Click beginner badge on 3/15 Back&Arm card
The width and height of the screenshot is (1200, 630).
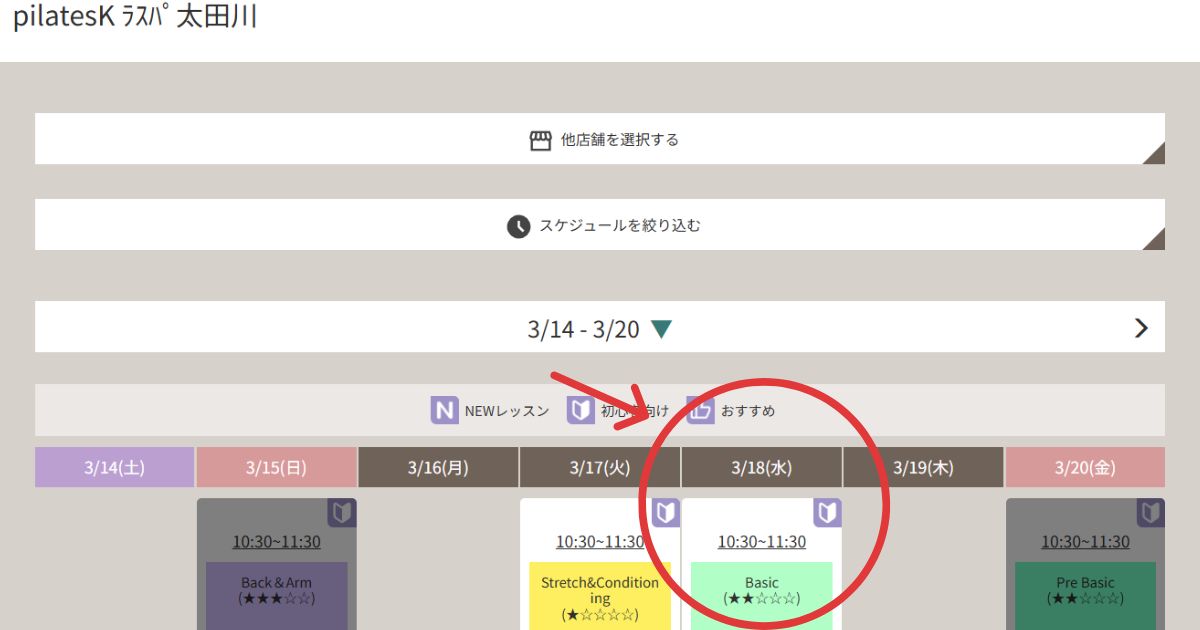pyautogui.click(x=342, y=513)
